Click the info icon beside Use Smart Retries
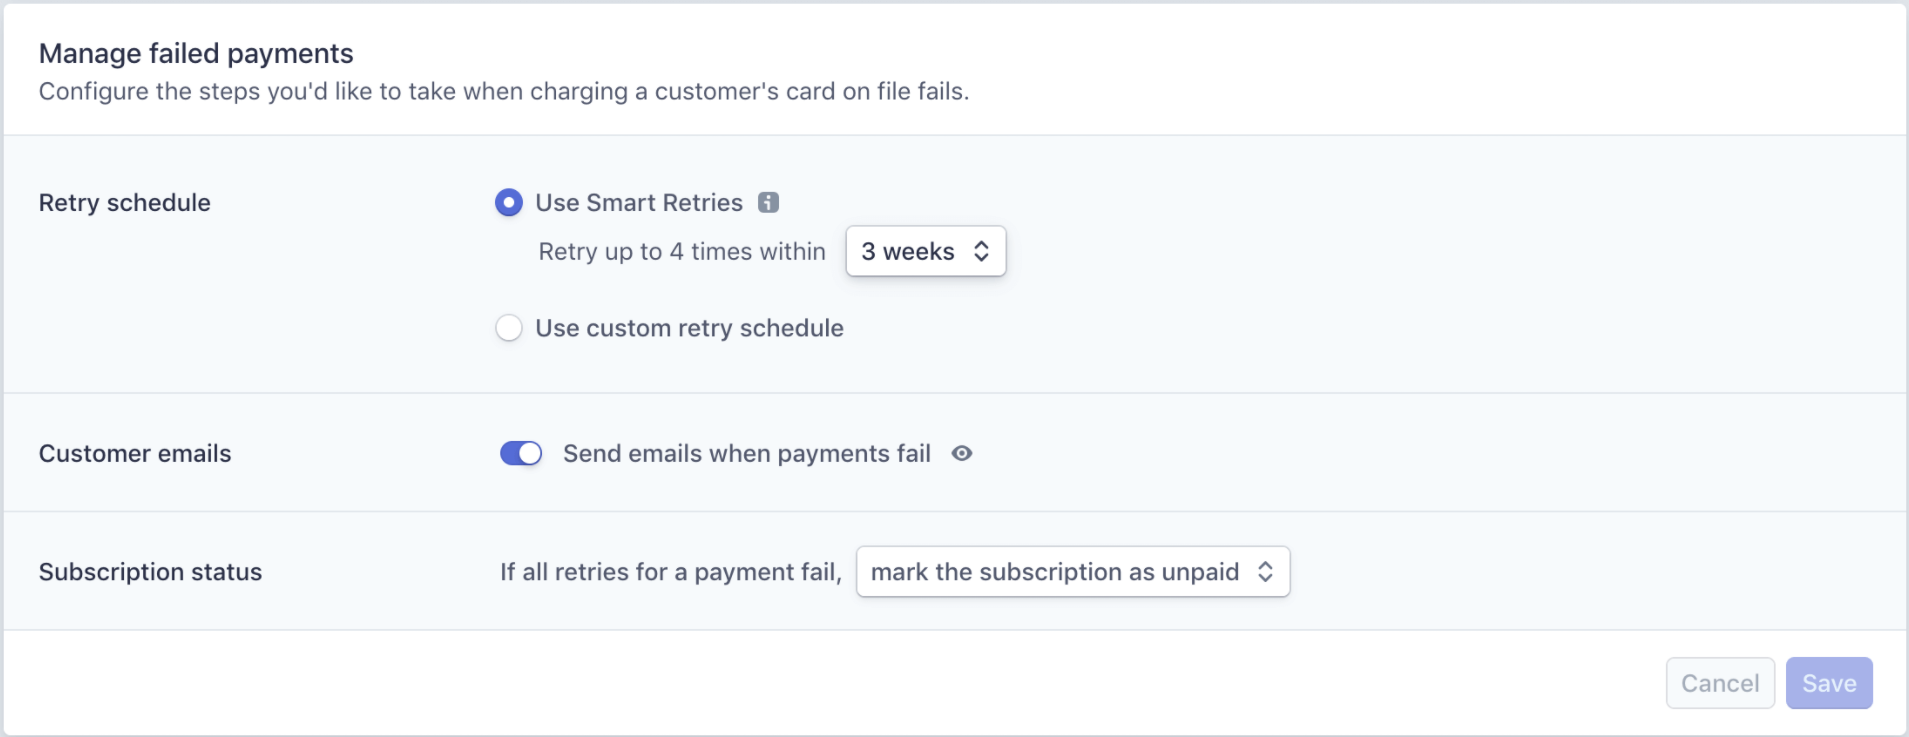 768,202
